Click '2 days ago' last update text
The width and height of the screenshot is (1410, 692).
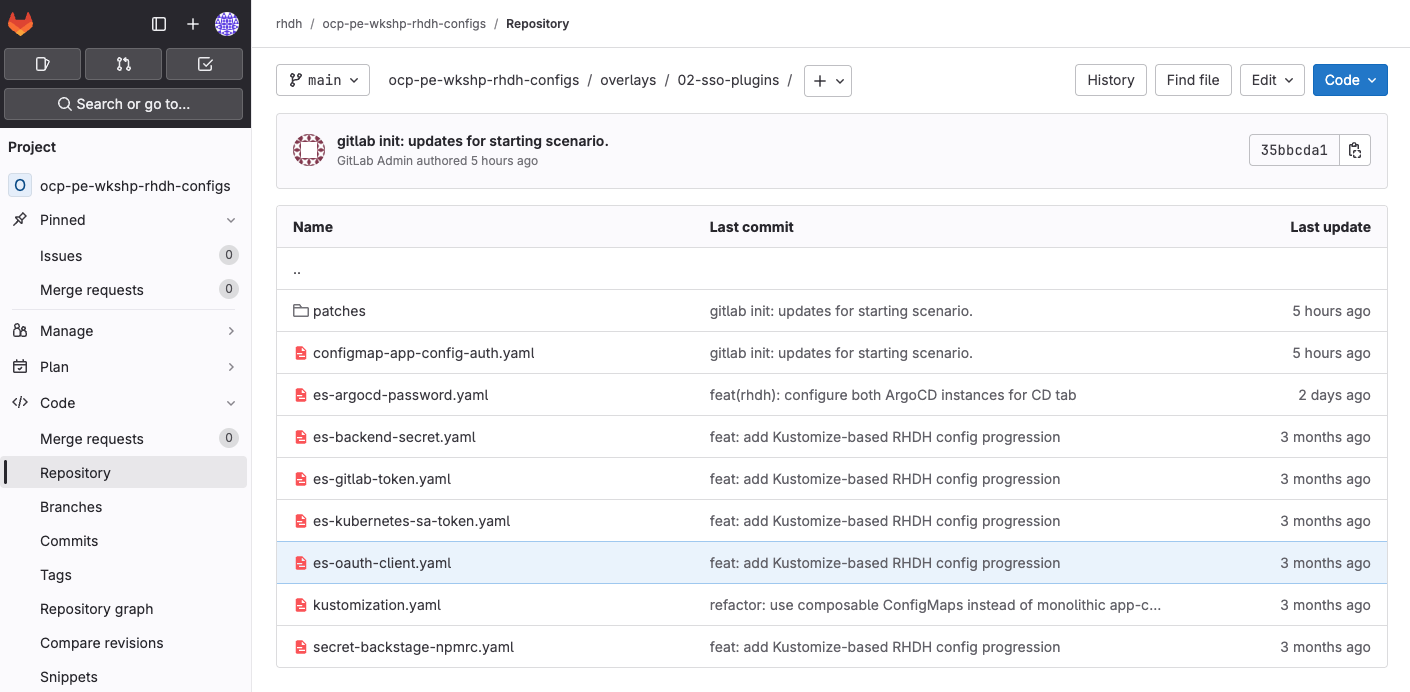1334,395
